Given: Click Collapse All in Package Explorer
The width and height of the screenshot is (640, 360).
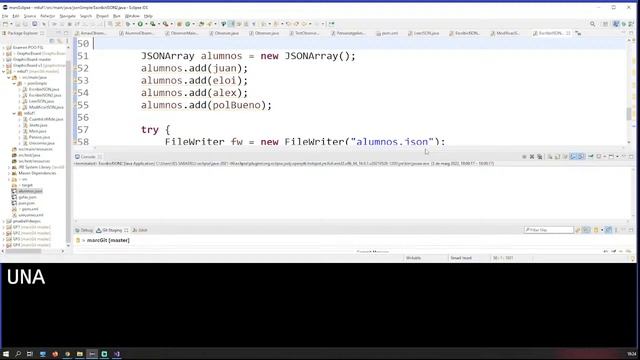Looking at the screenshot, I should [52, 41].
